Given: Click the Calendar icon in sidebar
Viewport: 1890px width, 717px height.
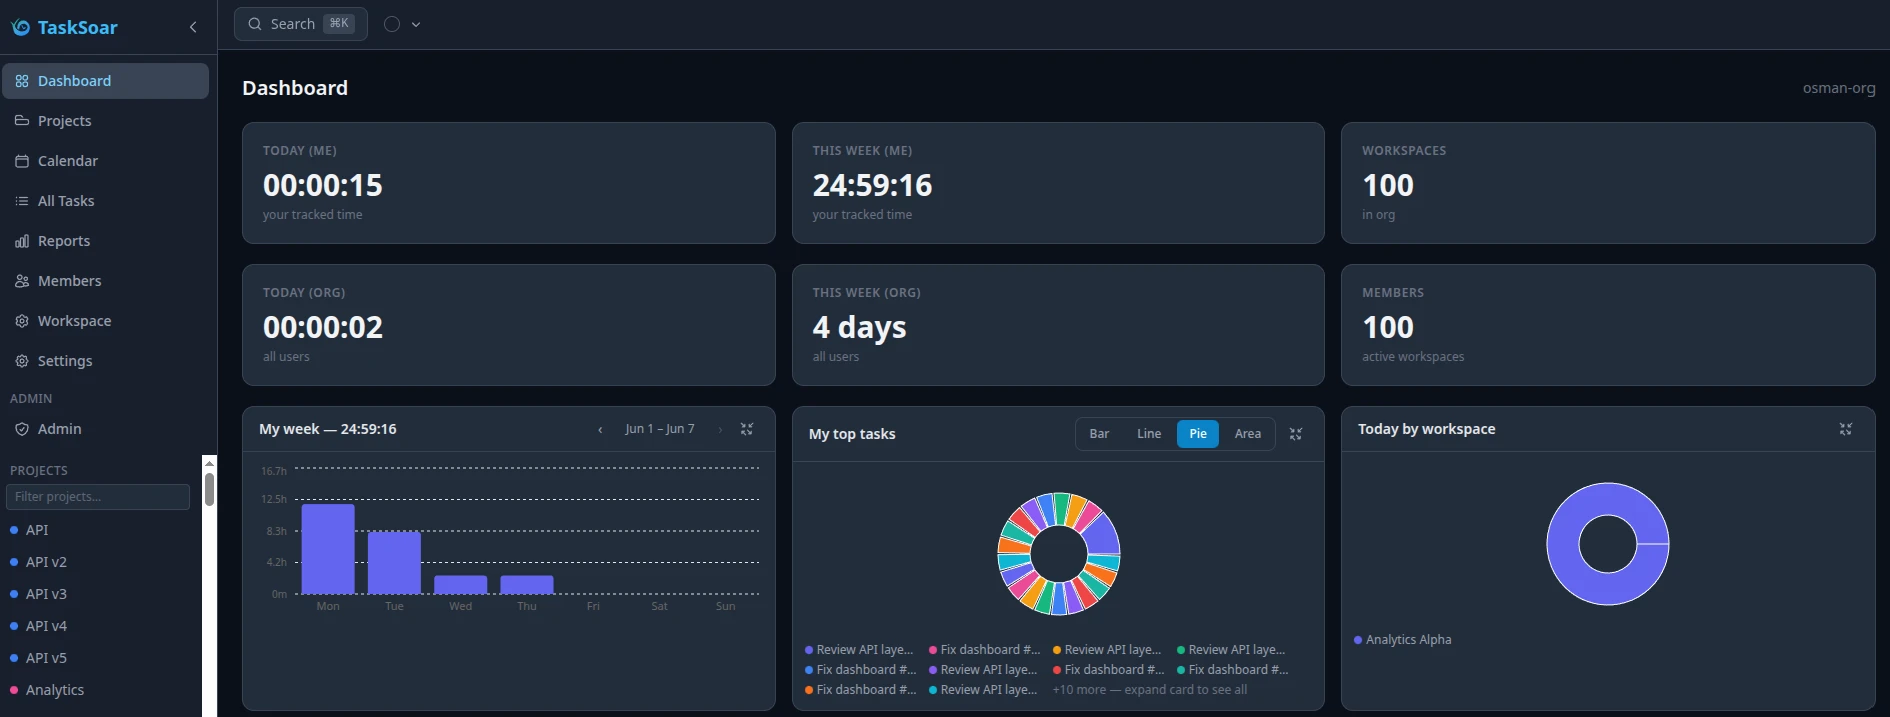Looking at the screenshot, I should (22, 161).
